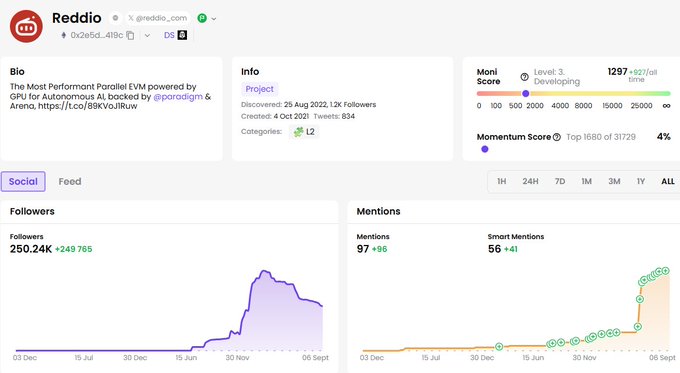Open the @reddio_com X profile link
This screenshot has width=680, height=373.
click(158, 18)
